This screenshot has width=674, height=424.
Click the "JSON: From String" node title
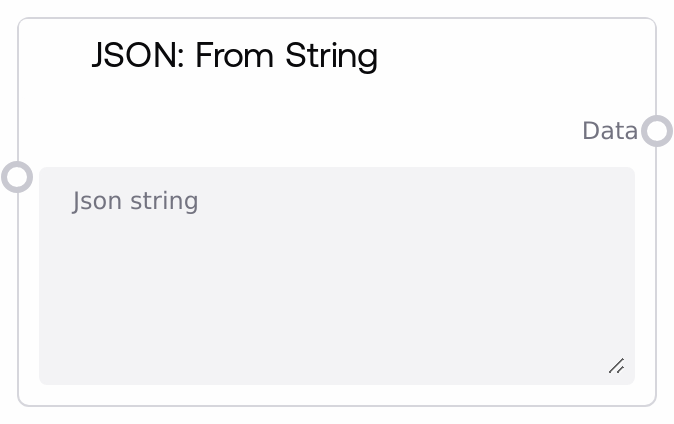coord(234,55)
